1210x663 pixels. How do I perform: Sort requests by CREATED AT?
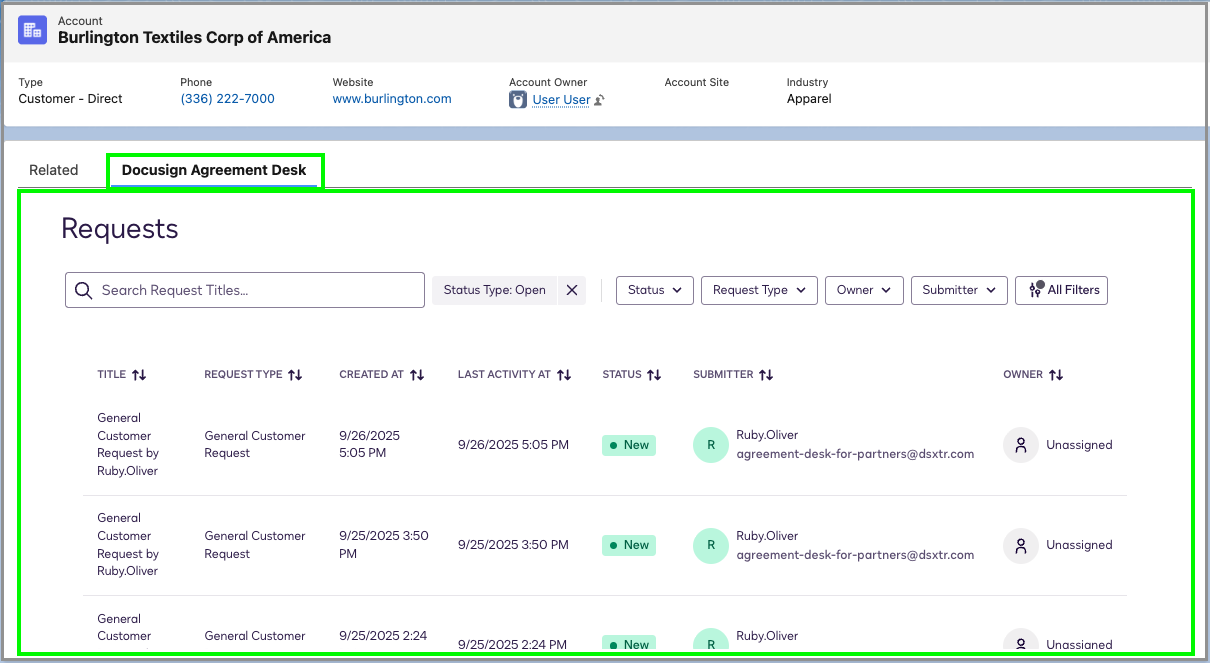pyautogui.click(x=416, y=374)
